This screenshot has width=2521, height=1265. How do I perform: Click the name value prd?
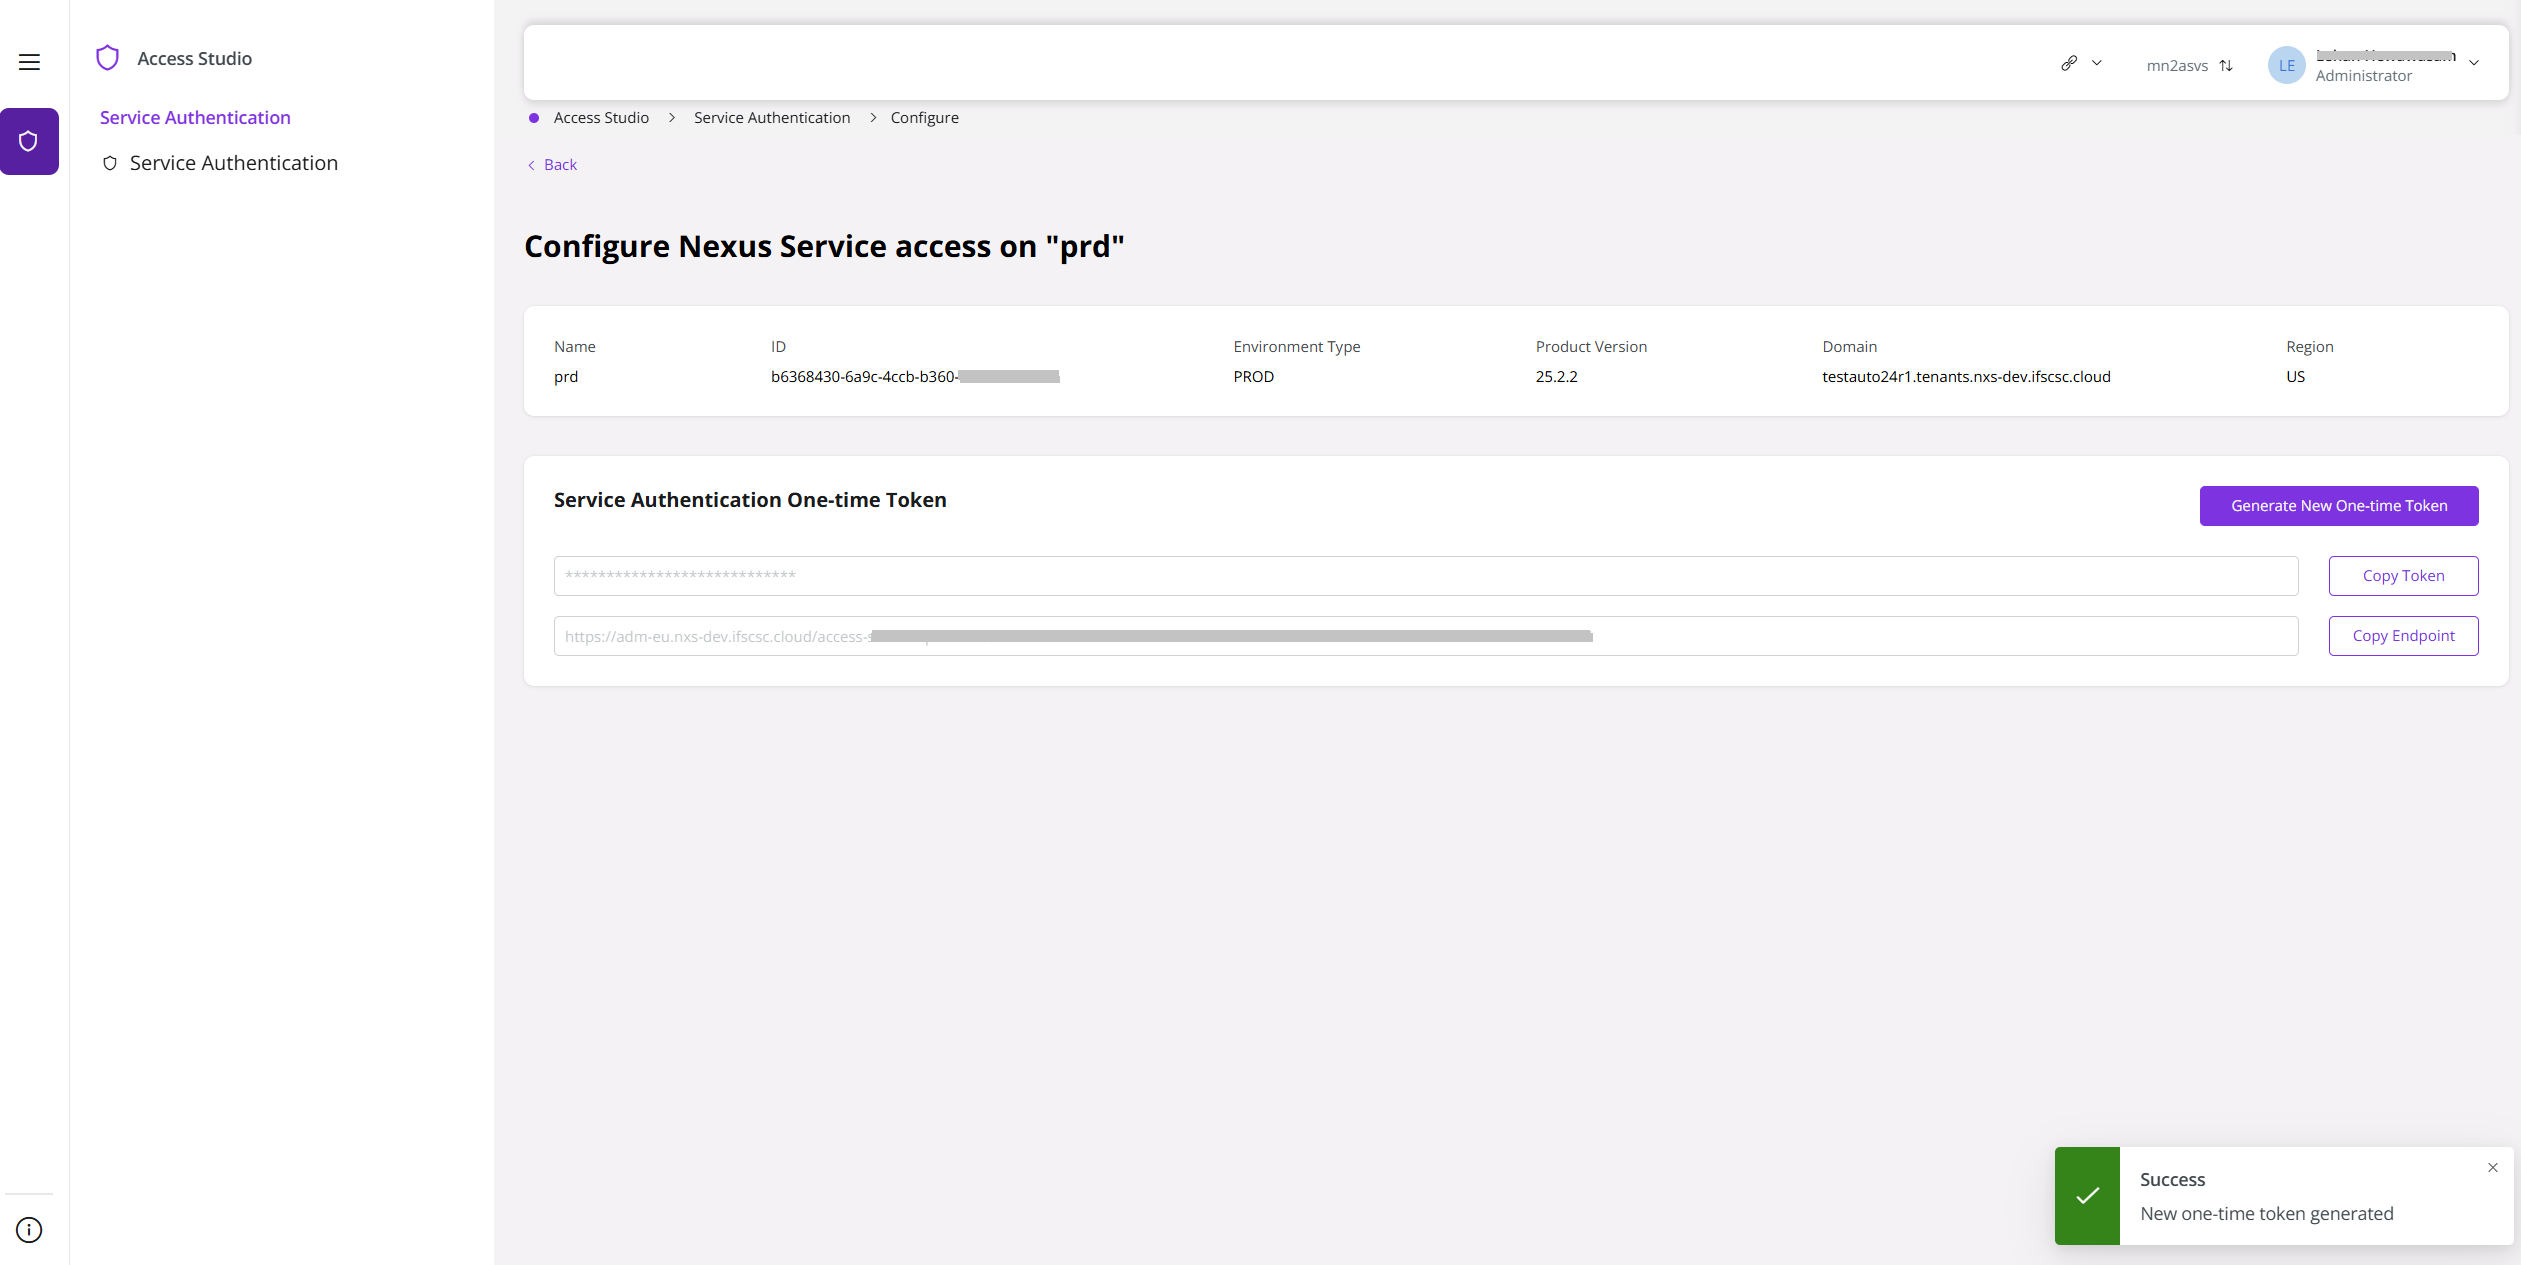(x=566, y=377)
